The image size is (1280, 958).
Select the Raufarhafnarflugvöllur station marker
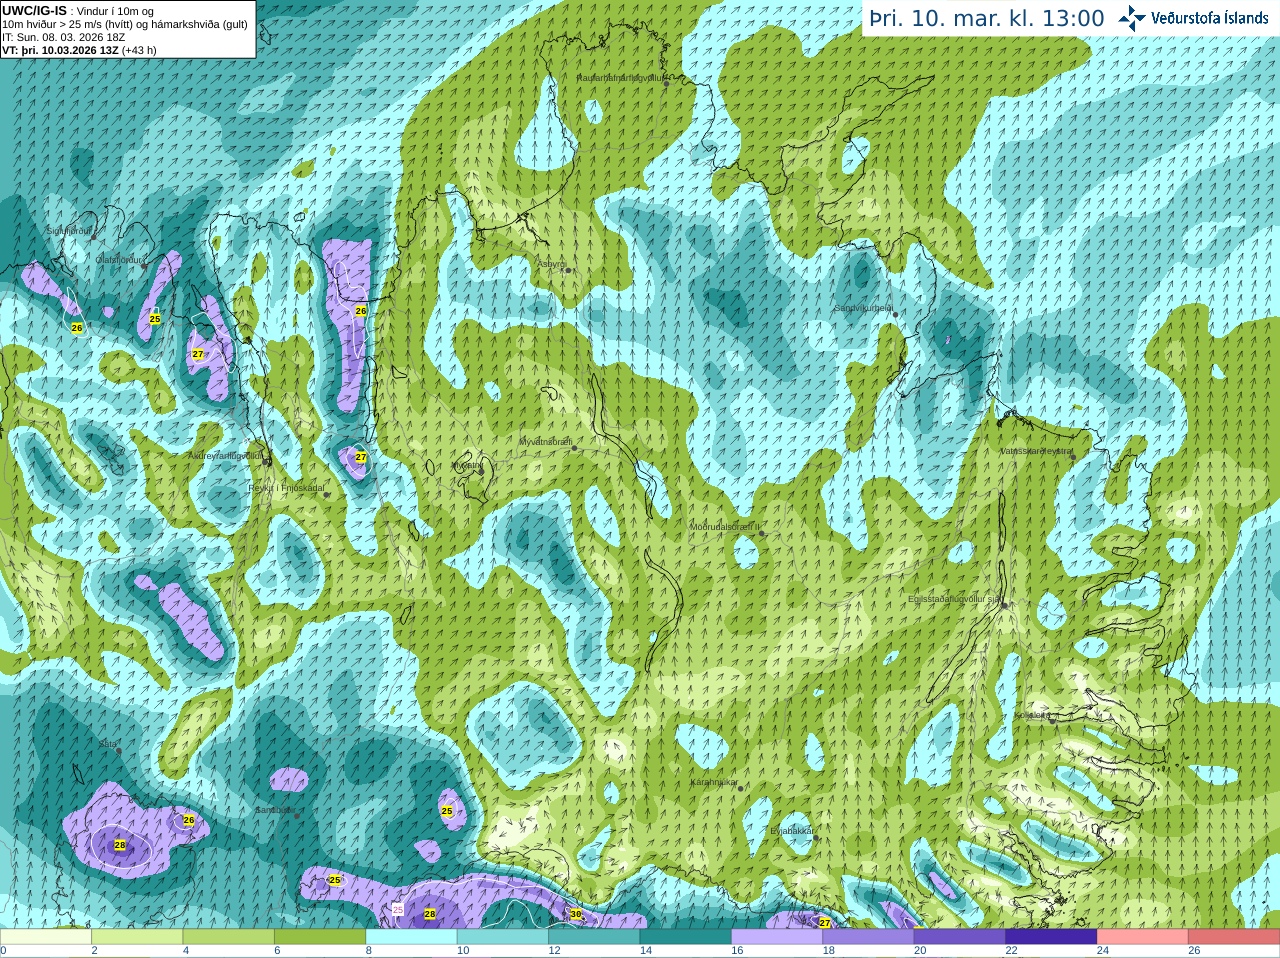666,84
